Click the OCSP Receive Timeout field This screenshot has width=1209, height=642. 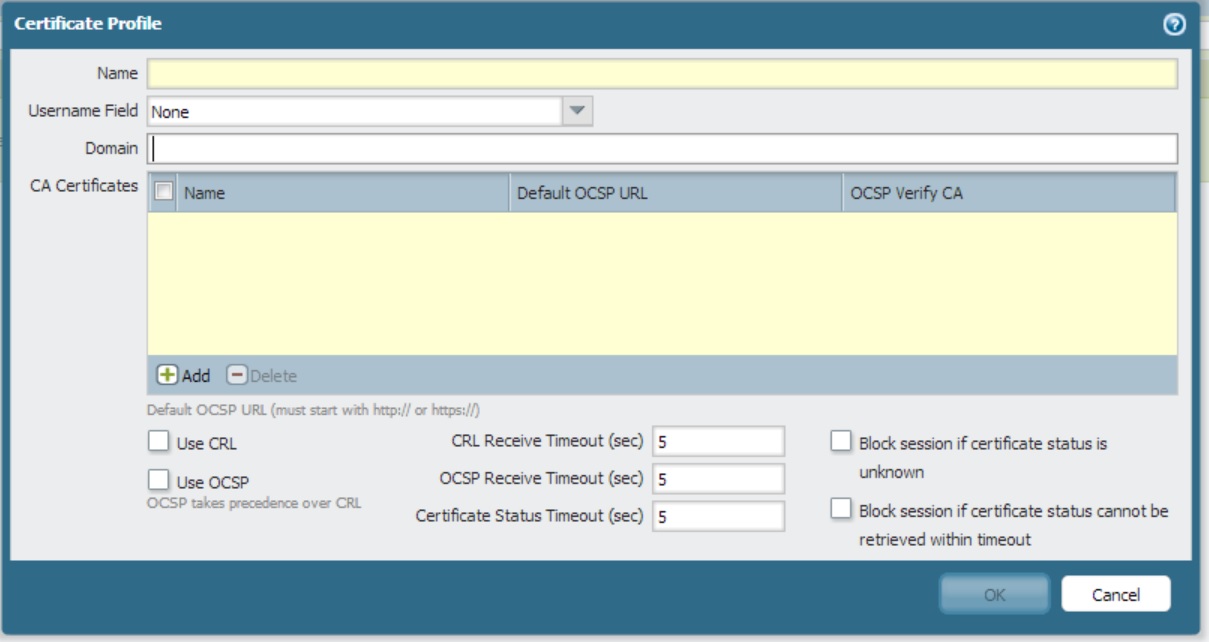[x=718, y=479]
